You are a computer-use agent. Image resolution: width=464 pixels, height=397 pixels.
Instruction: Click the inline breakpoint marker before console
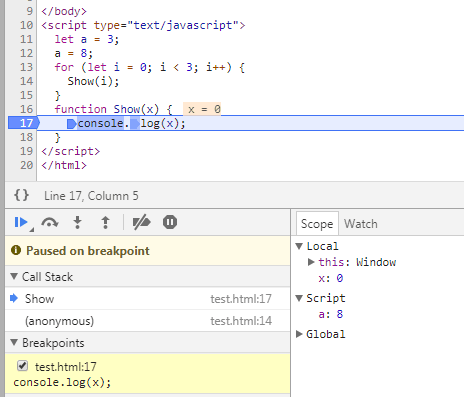pyautogui.click(x=71, y=124)
